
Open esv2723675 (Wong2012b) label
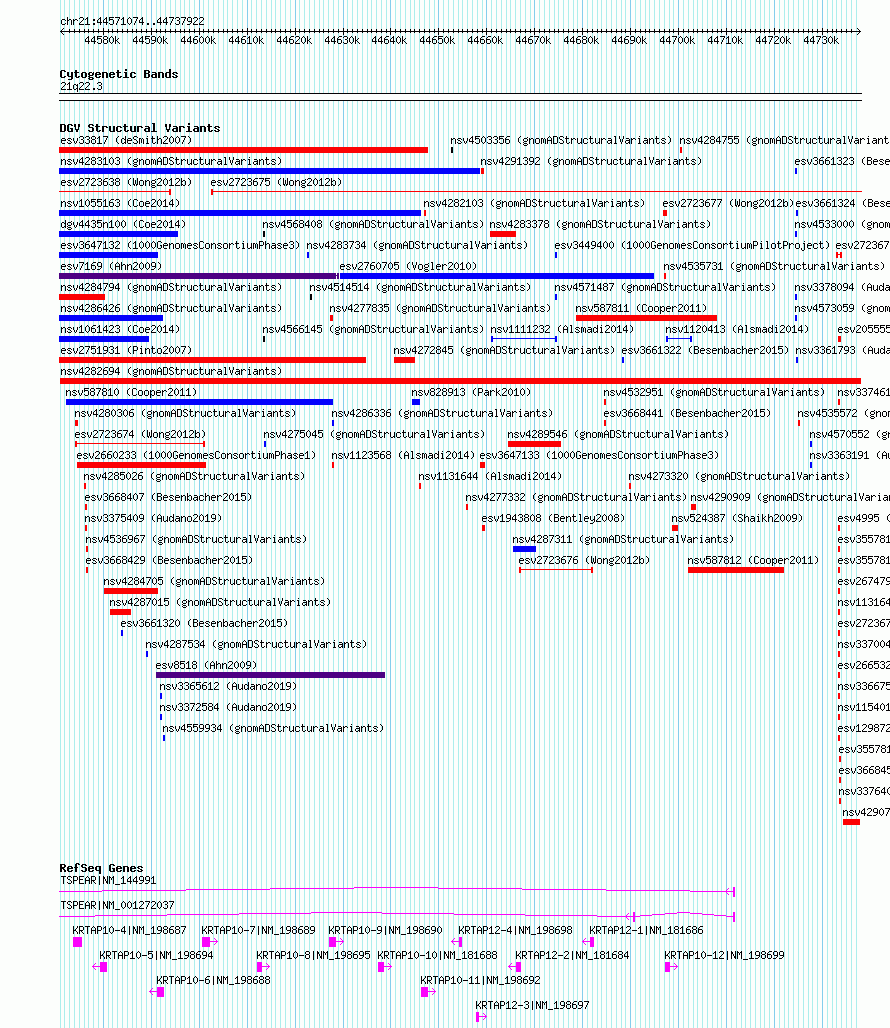277,182
